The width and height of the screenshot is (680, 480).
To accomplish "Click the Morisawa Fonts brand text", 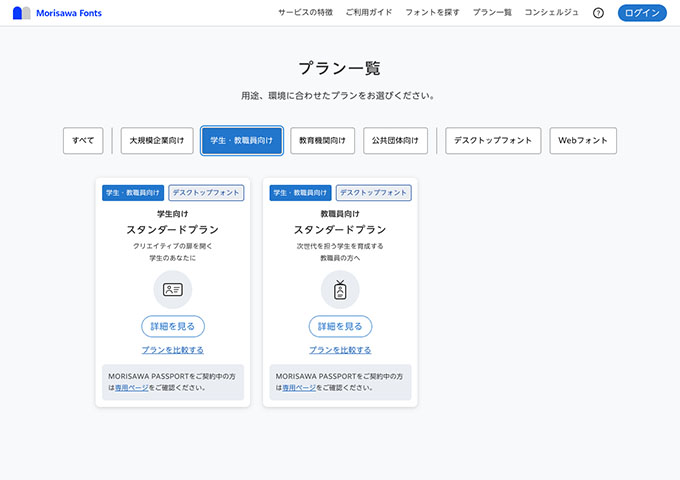I will (x=69, y=13).
